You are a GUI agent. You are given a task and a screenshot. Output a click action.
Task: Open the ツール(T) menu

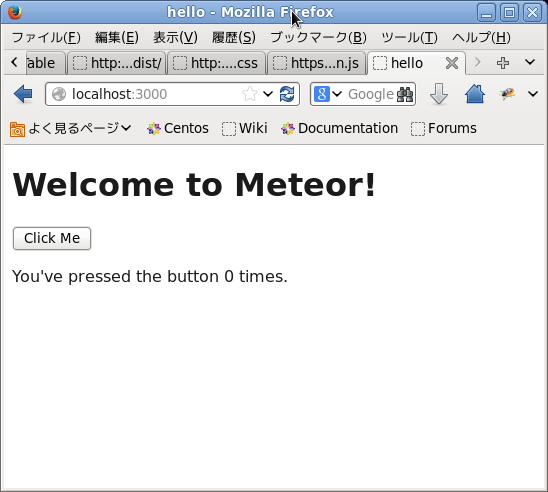point(409,37)
